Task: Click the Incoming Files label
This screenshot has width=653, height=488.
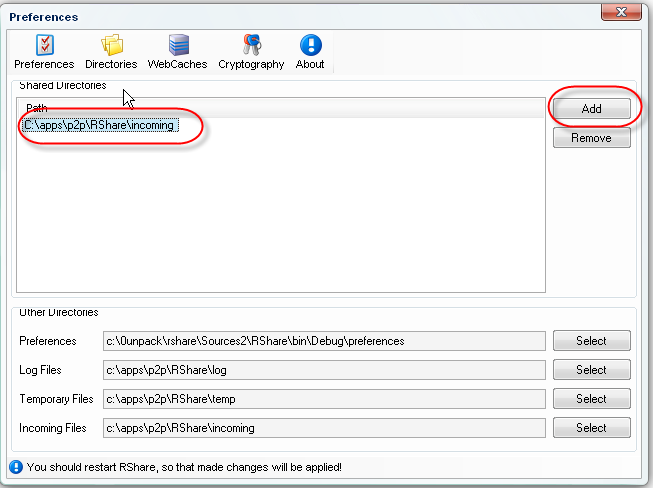Action: click(52, 428)
